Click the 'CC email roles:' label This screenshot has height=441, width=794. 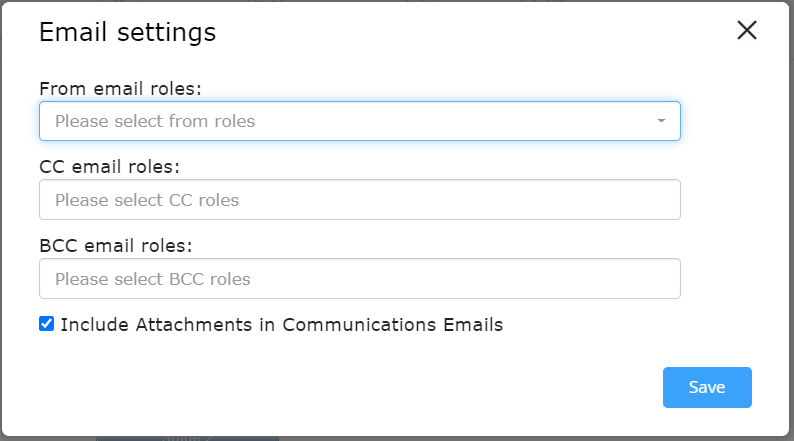(109, 167)
